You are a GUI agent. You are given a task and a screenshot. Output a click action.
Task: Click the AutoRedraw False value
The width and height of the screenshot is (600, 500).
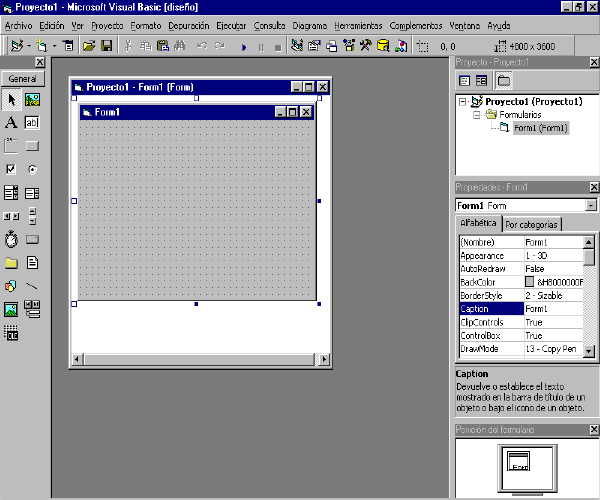tap(535, 269)
